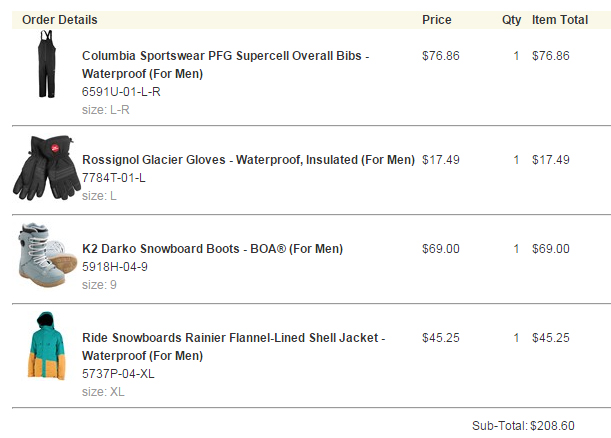The image size is (611, 438).
Task: Click the Qty column header
Action: pyautogui.click(x=511, y=20)
